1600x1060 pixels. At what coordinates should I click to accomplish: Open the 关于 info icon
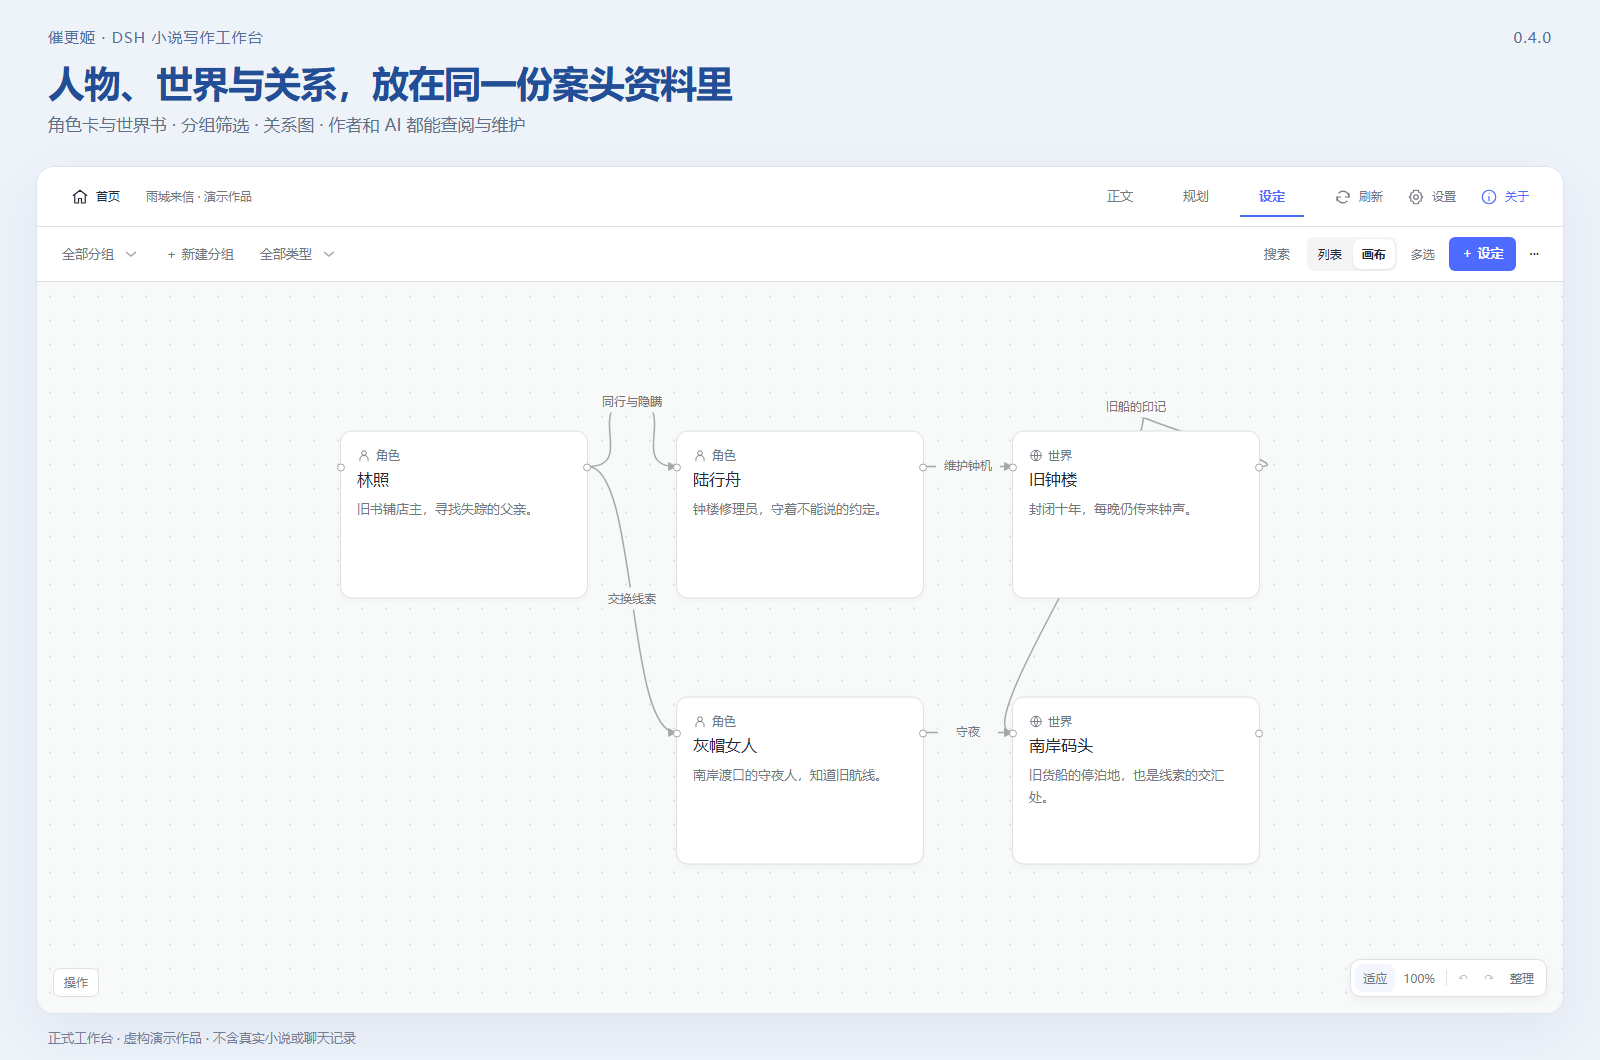click(x=1489, y=197)
